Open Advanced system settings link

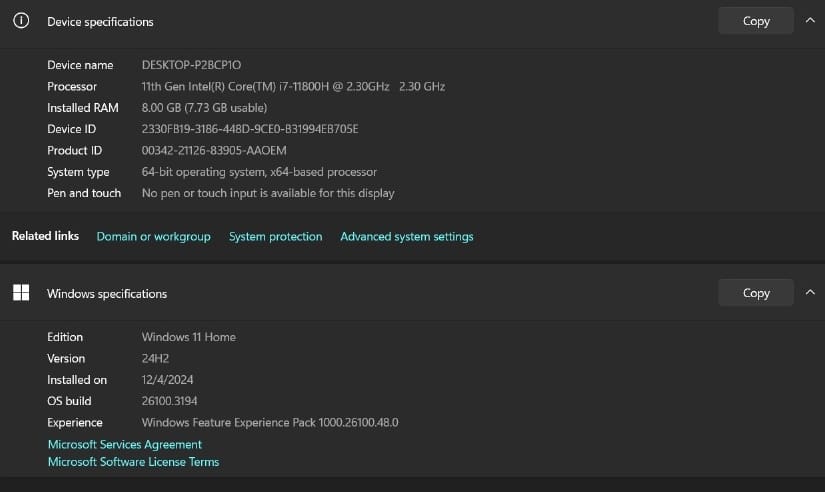click(x=407, y=237)
